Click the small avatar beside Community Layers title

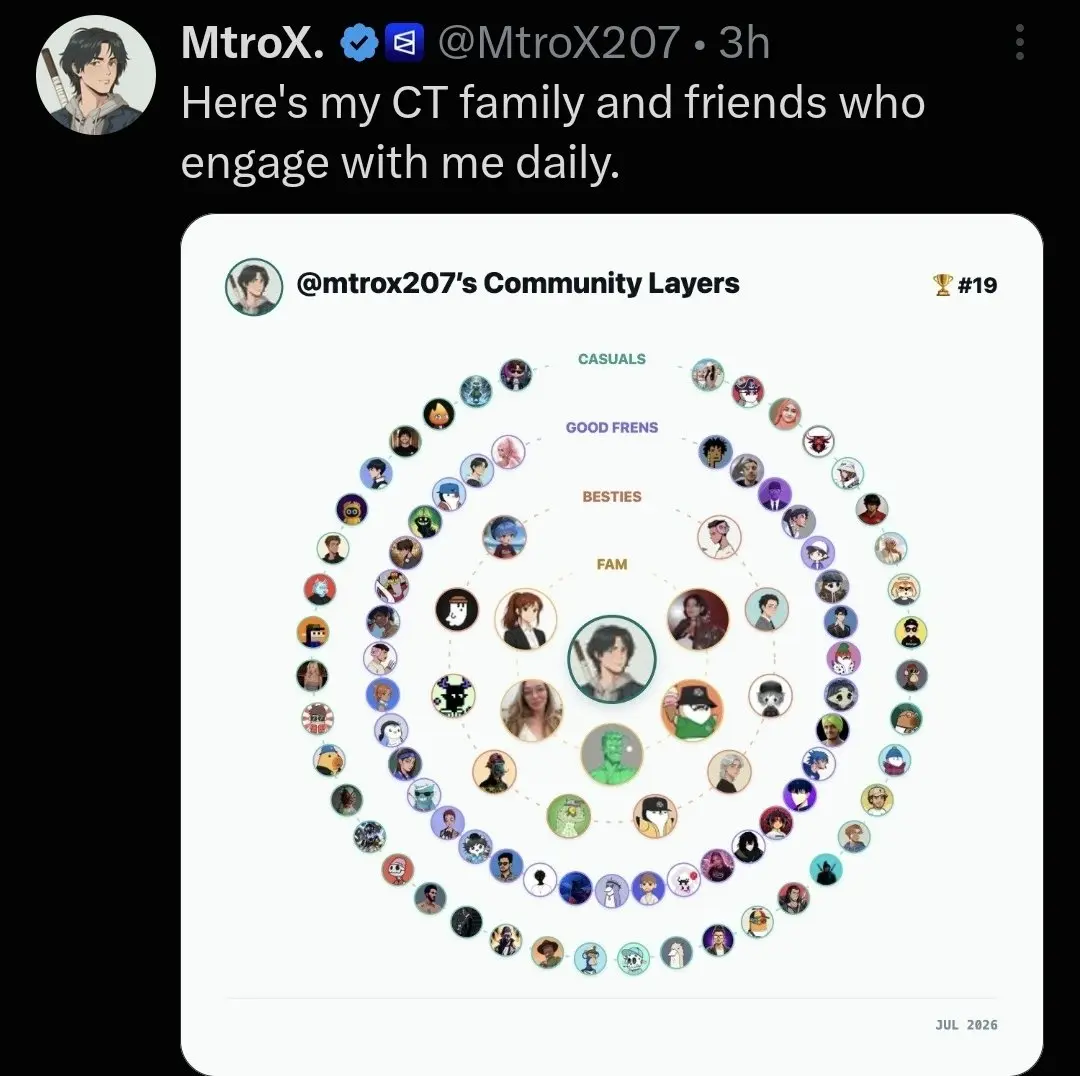point(253,287)
